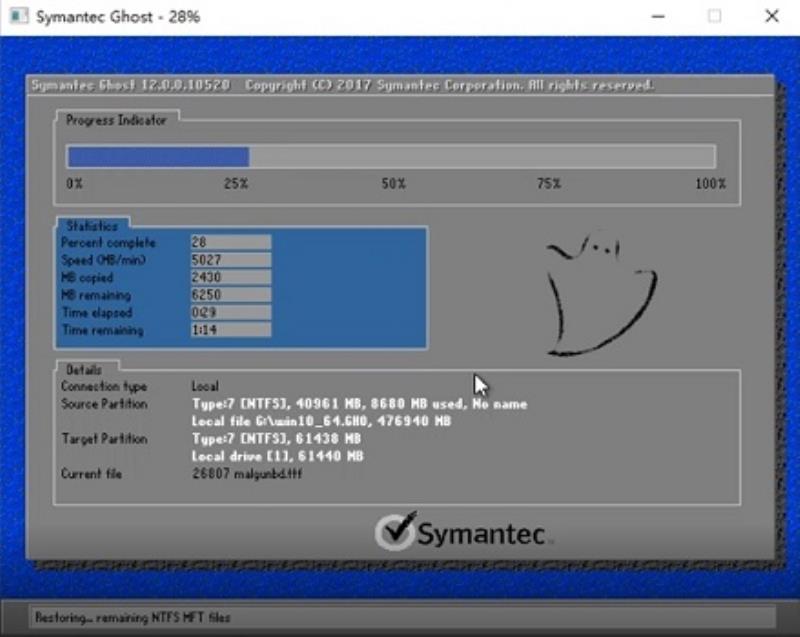Click the MB remaining label
The width and height of the screenshot is (800, 637).
coord(96,295)
